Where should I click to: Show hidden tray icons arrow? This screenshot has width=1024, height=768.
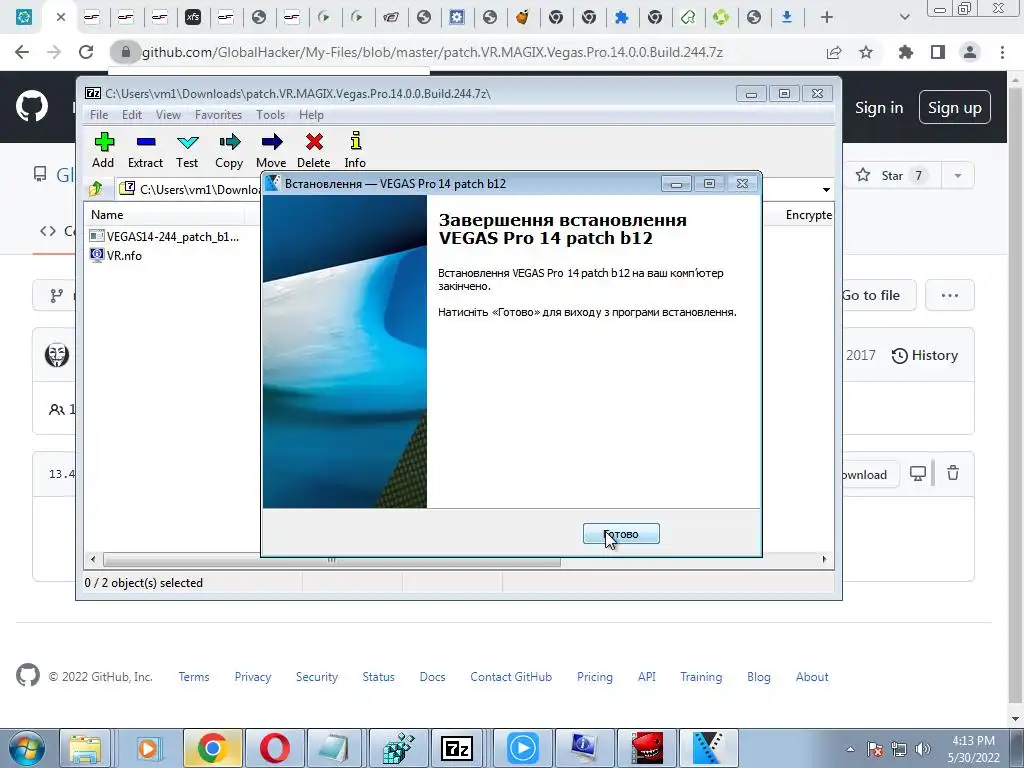pos(850,749)
